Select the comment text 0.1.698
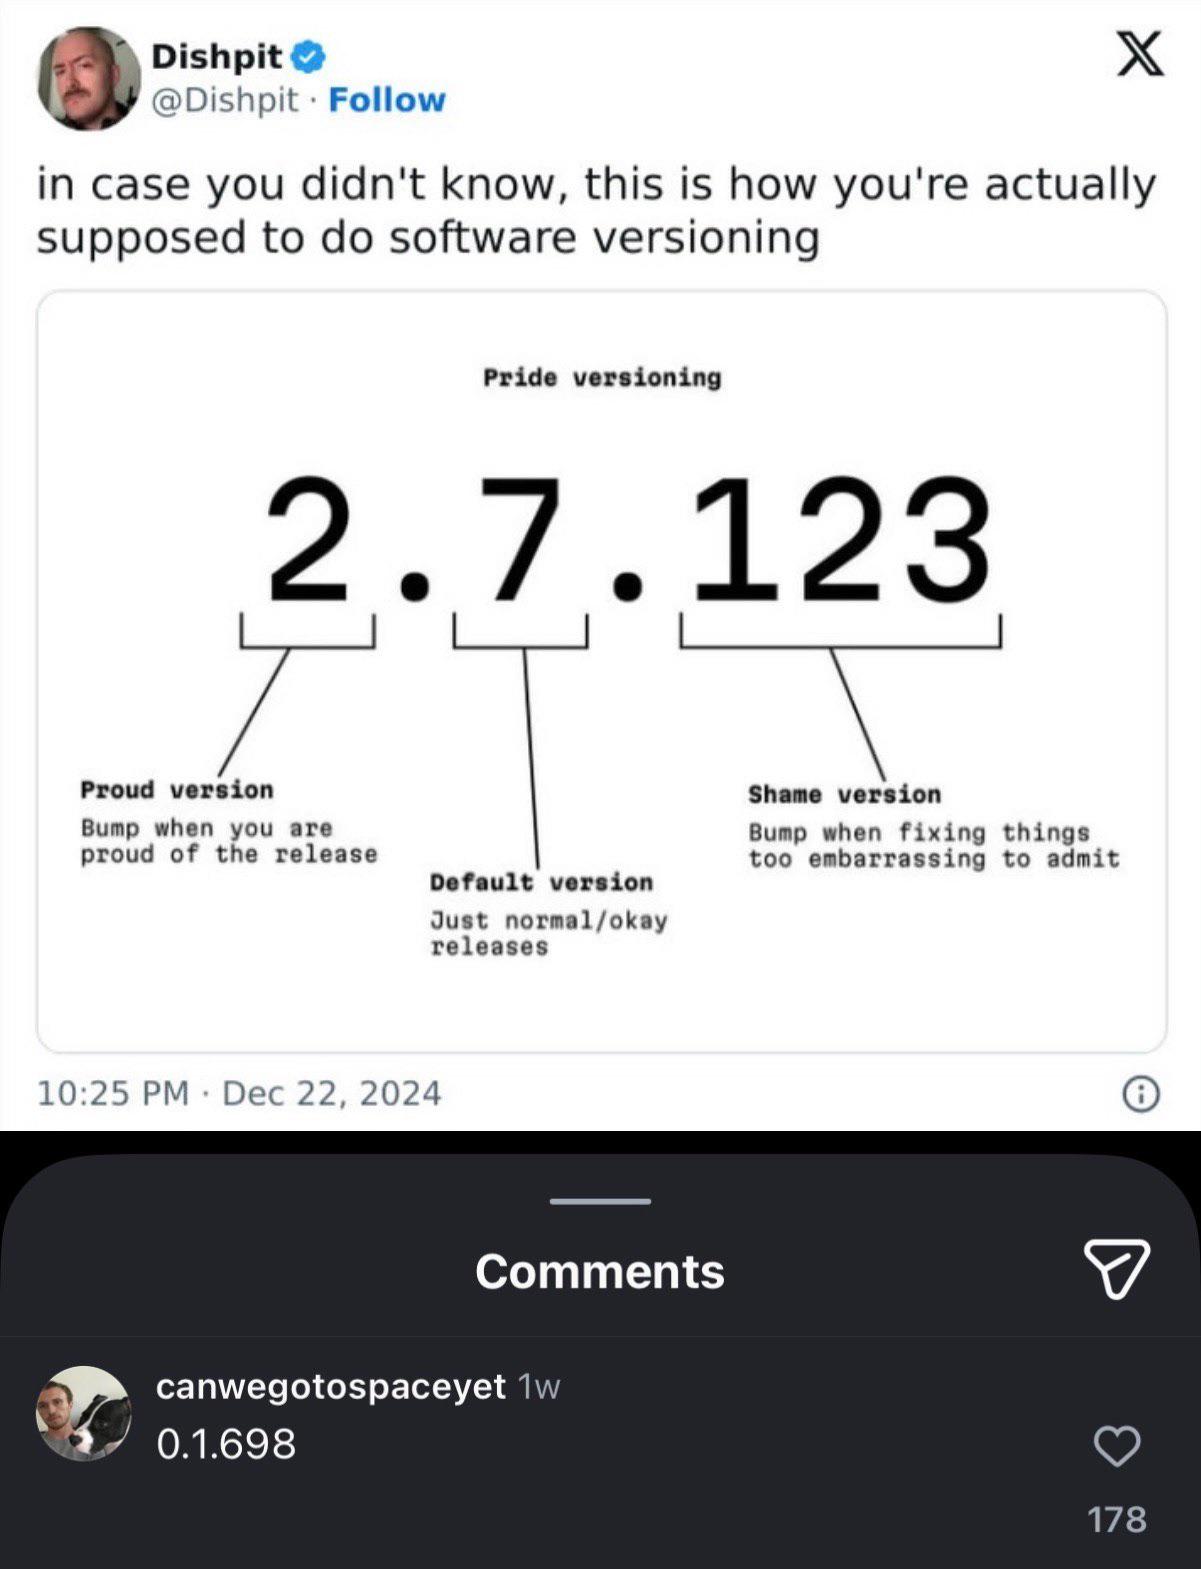 (x=223, y=1442)
